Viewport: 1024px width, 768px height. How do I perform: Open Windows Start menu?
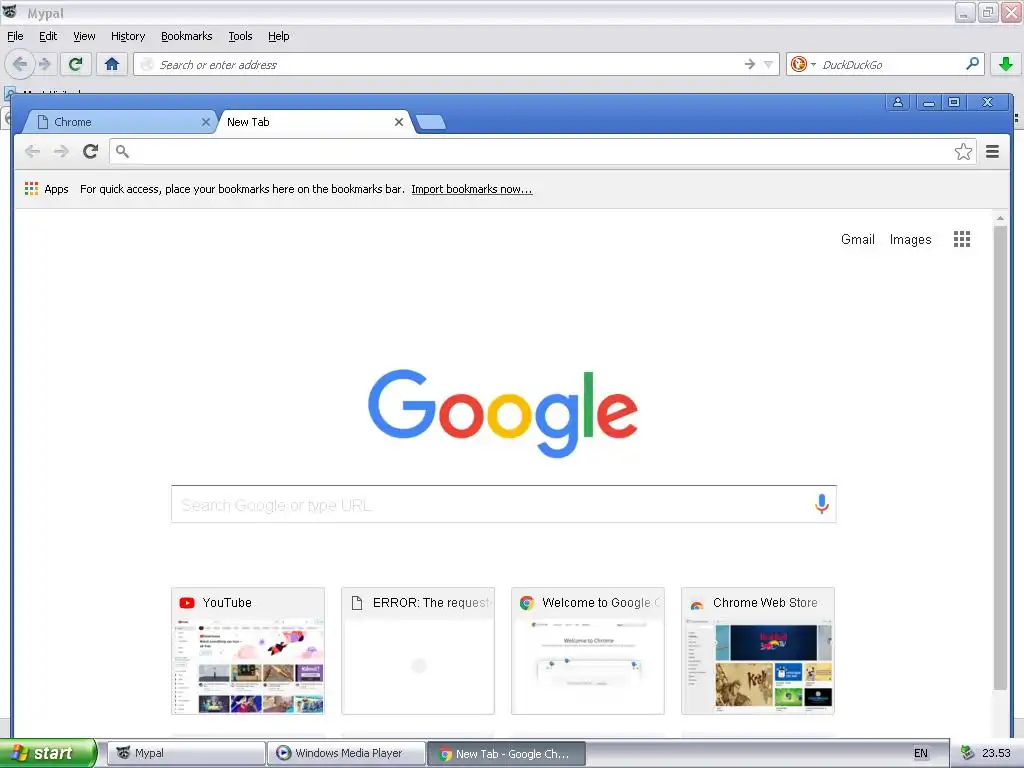pyautogui.click(x=48, y=753)
